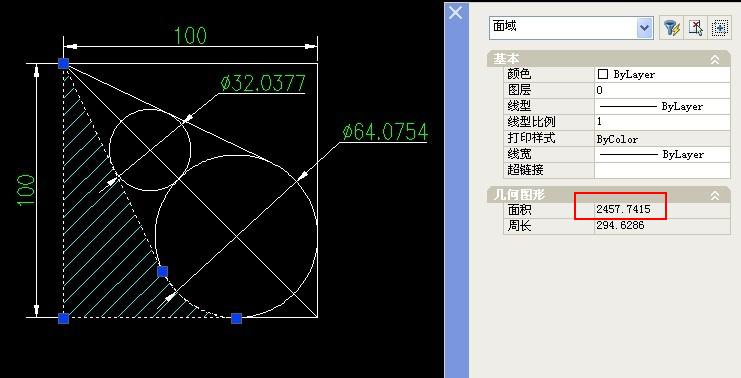Click the 线宽 property label
The image size is (741, 378).
(519, 154)
